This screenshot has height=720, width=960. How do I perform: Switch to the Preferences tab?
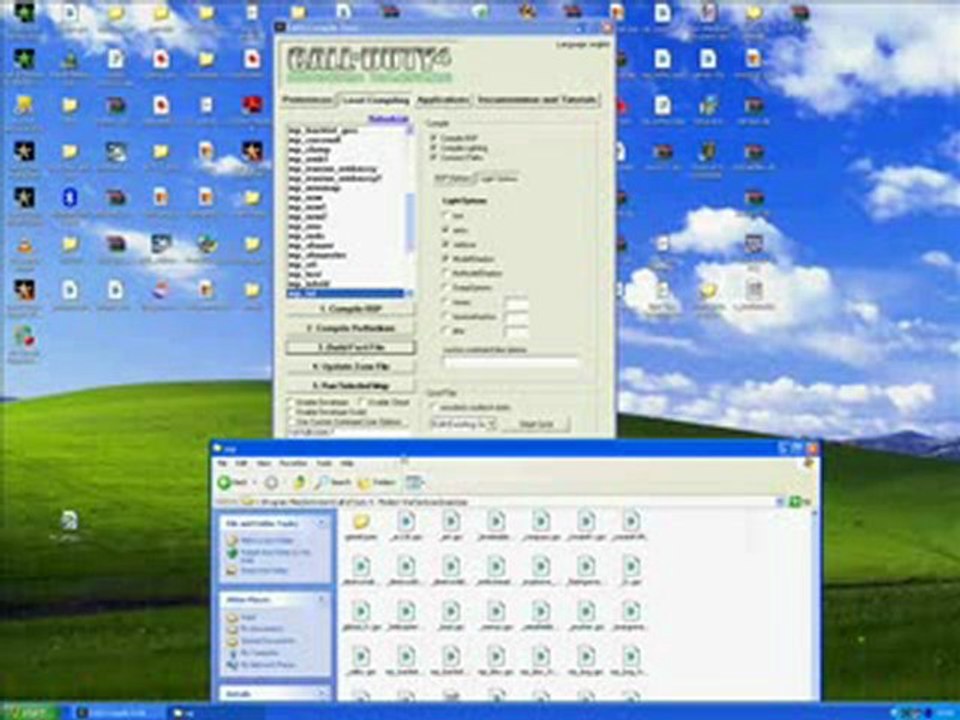[x=308, y=100]
